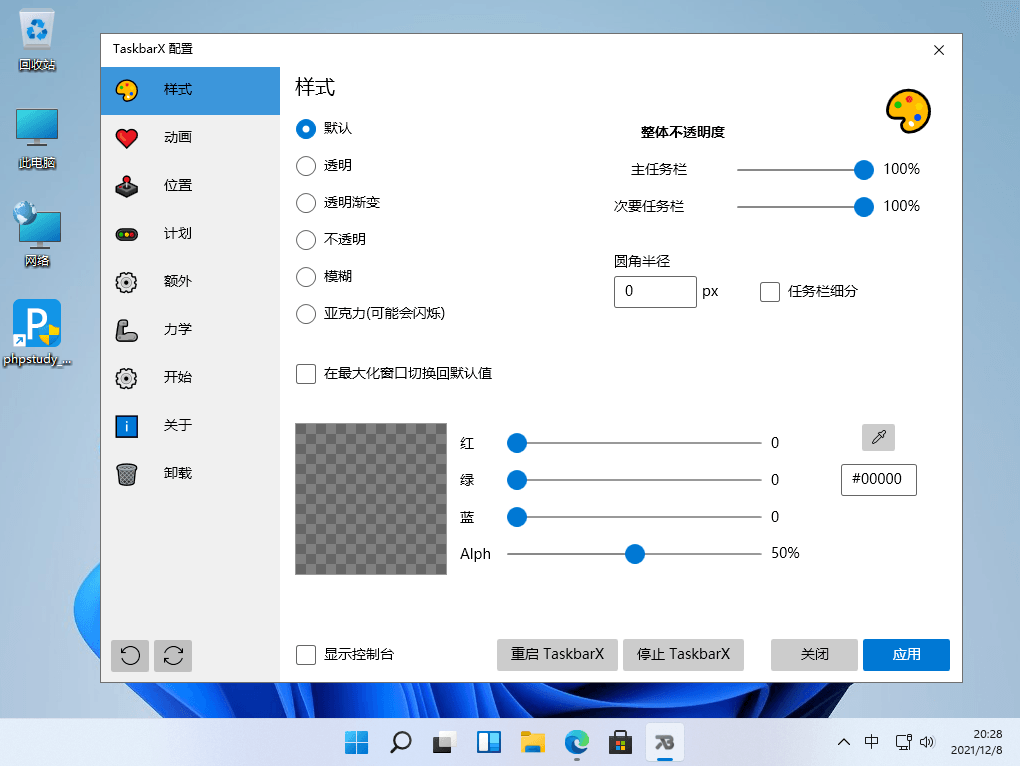Select the 额外 sidebar item
The height and width of the screenshot is (766, 1020).
tap(190, 282)
